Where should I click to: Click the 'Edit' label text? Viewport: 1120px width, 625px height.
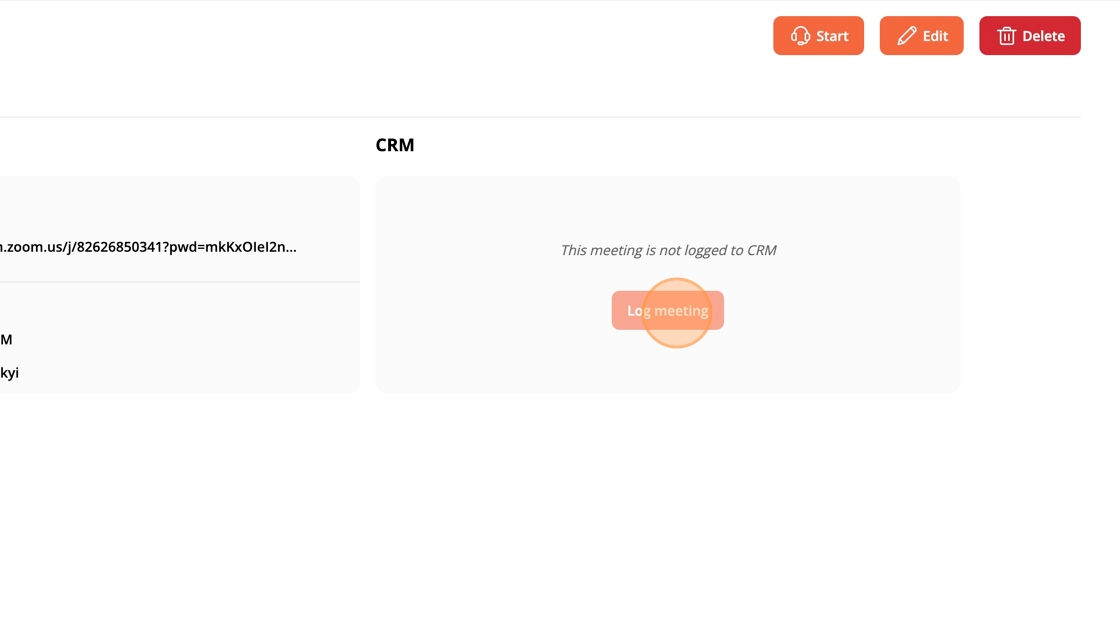tap(935, 36)
